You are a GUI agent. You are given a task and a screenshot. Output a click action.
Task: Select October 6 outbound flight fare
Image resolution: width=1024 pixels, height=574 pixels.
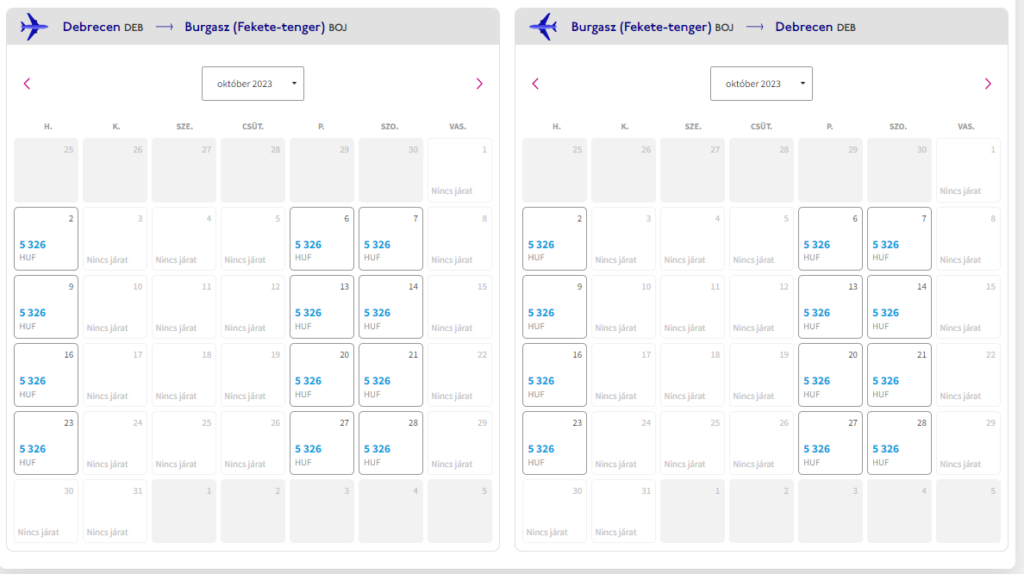(321, 239)
